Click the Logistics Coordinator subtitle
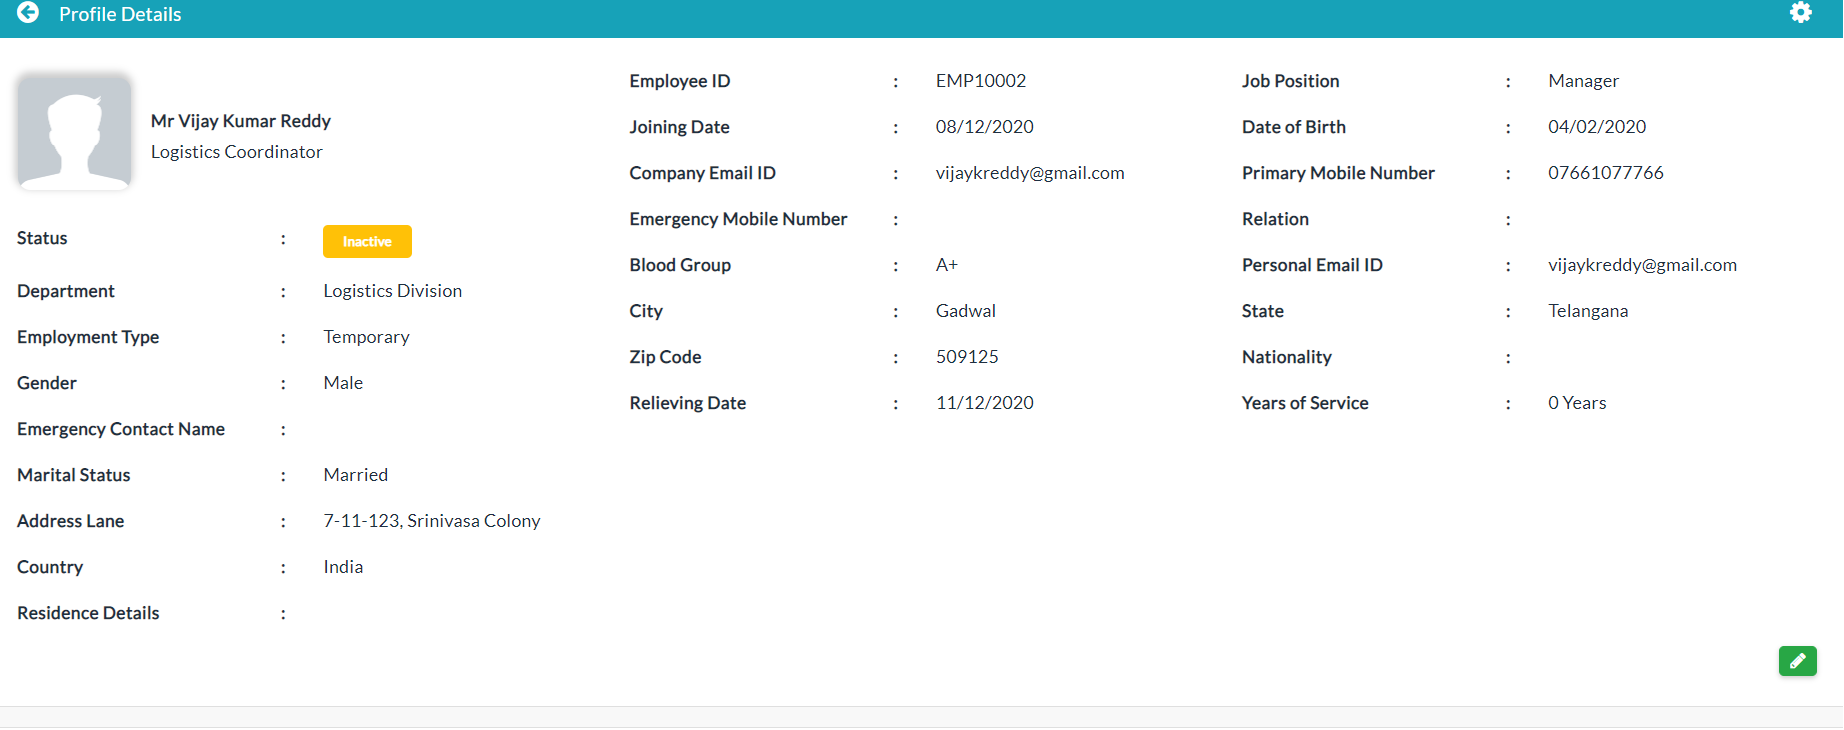This screenshot has height=730, width=1844. tap(237, 152)
